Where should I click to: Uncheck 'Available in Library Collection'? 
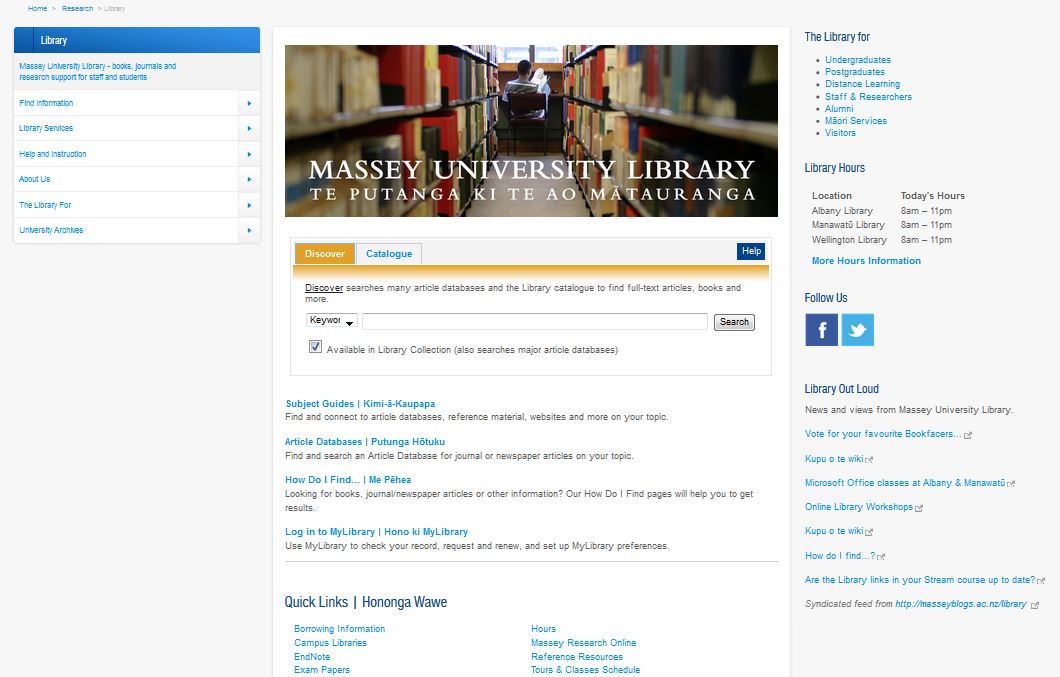(x=315, y=347)
